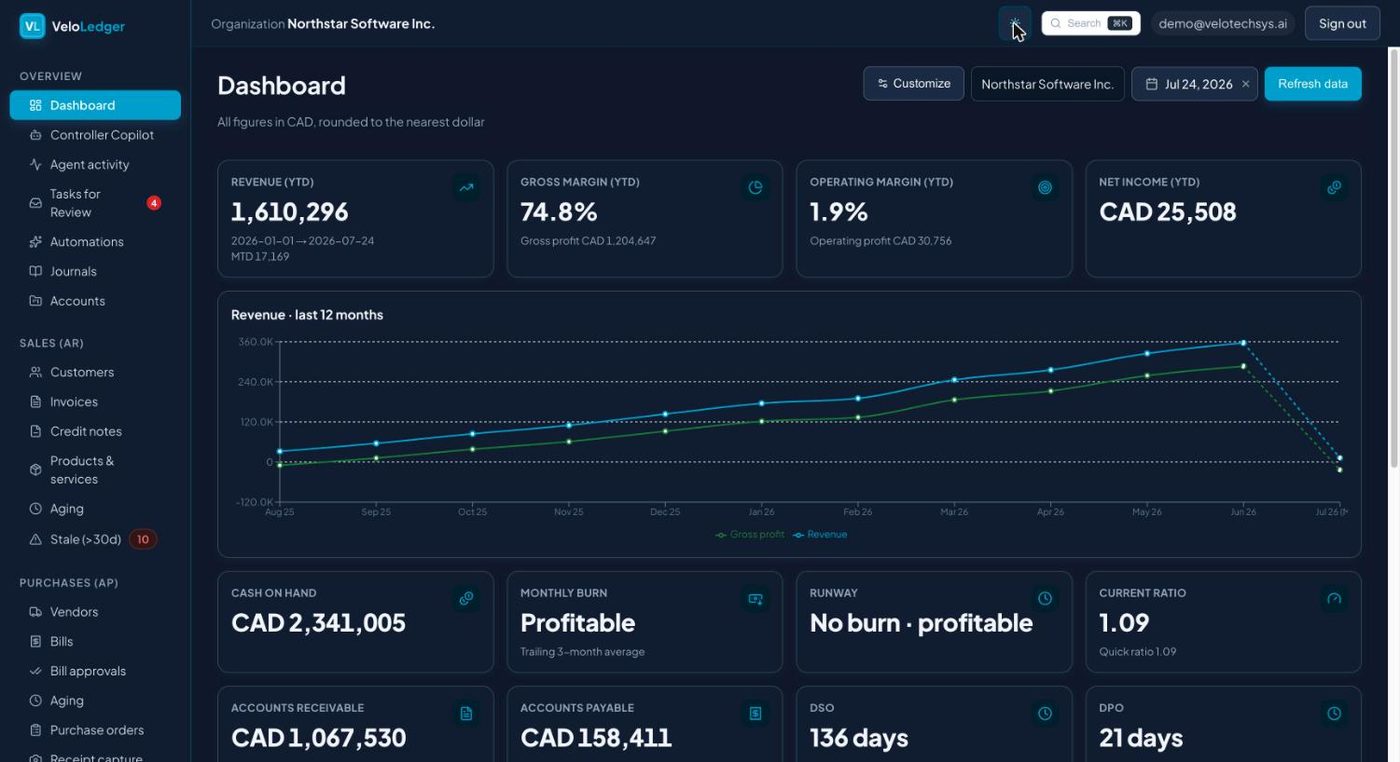Click the DPO clock icon
The image size is (1400, 762).
[x=1334, y=713]
